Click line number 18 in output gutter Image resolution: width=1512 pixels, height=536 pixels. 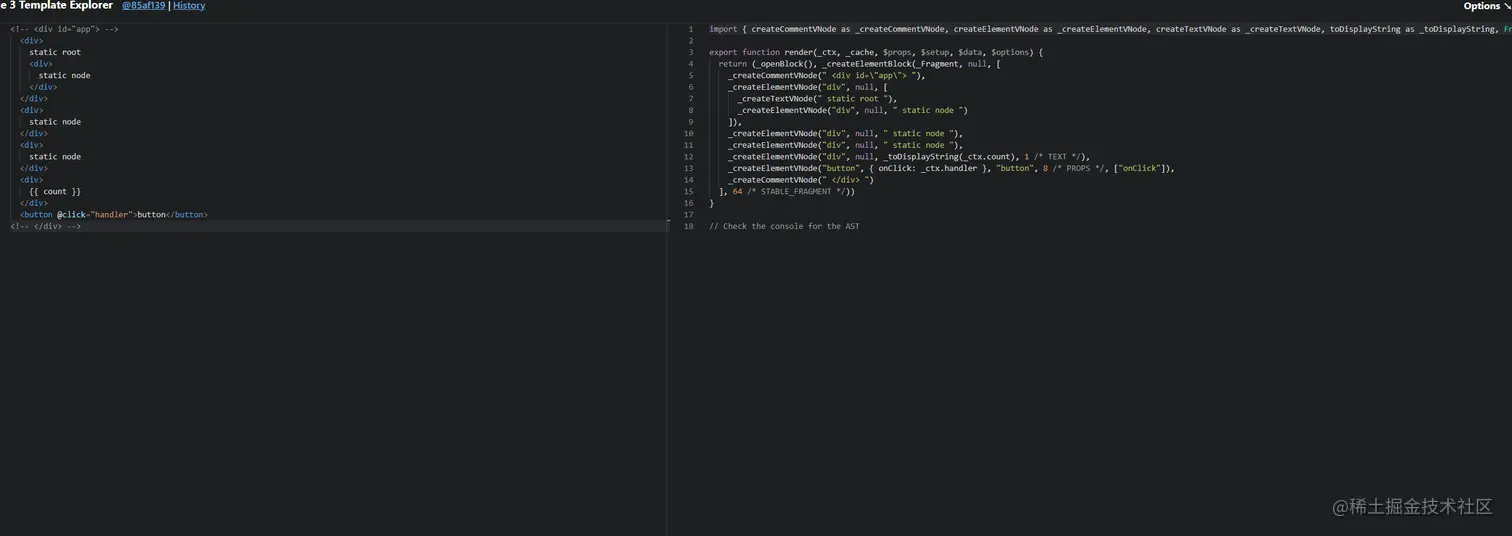(x=689, y=226)
